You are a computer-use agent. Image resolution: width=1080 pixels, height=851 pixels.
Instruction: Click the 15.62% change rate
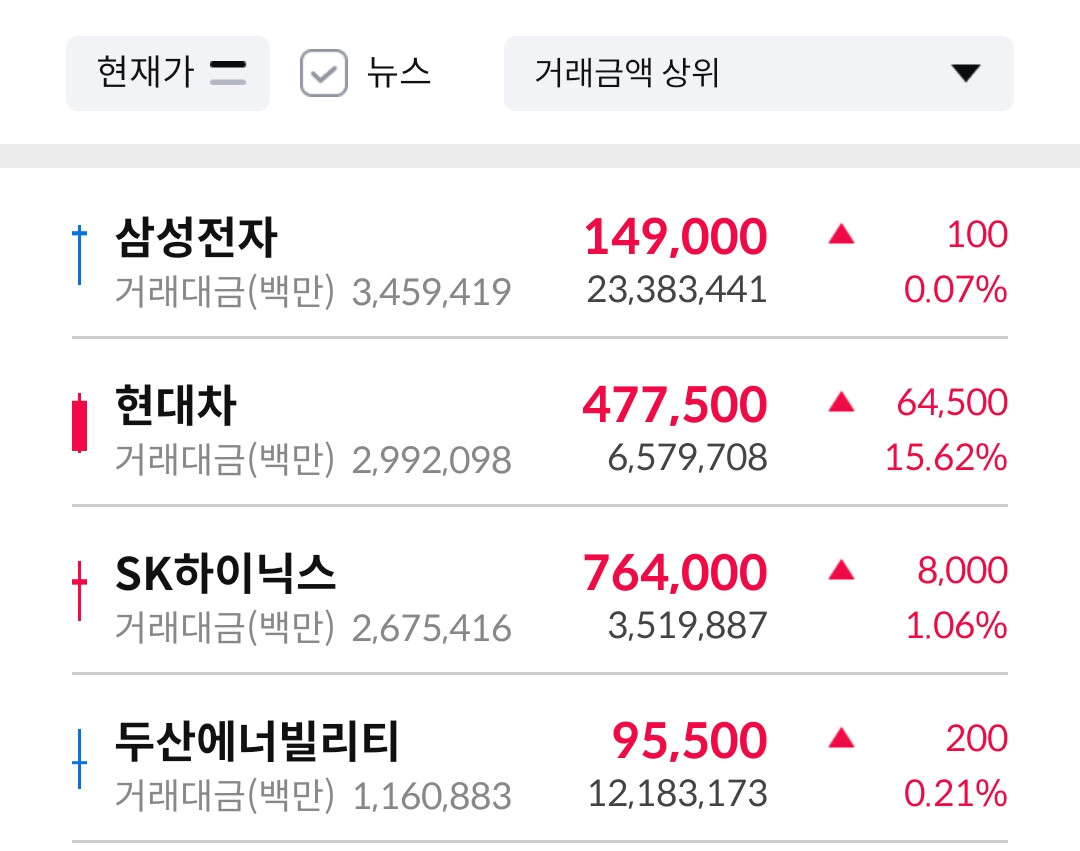tap(946, 459)
